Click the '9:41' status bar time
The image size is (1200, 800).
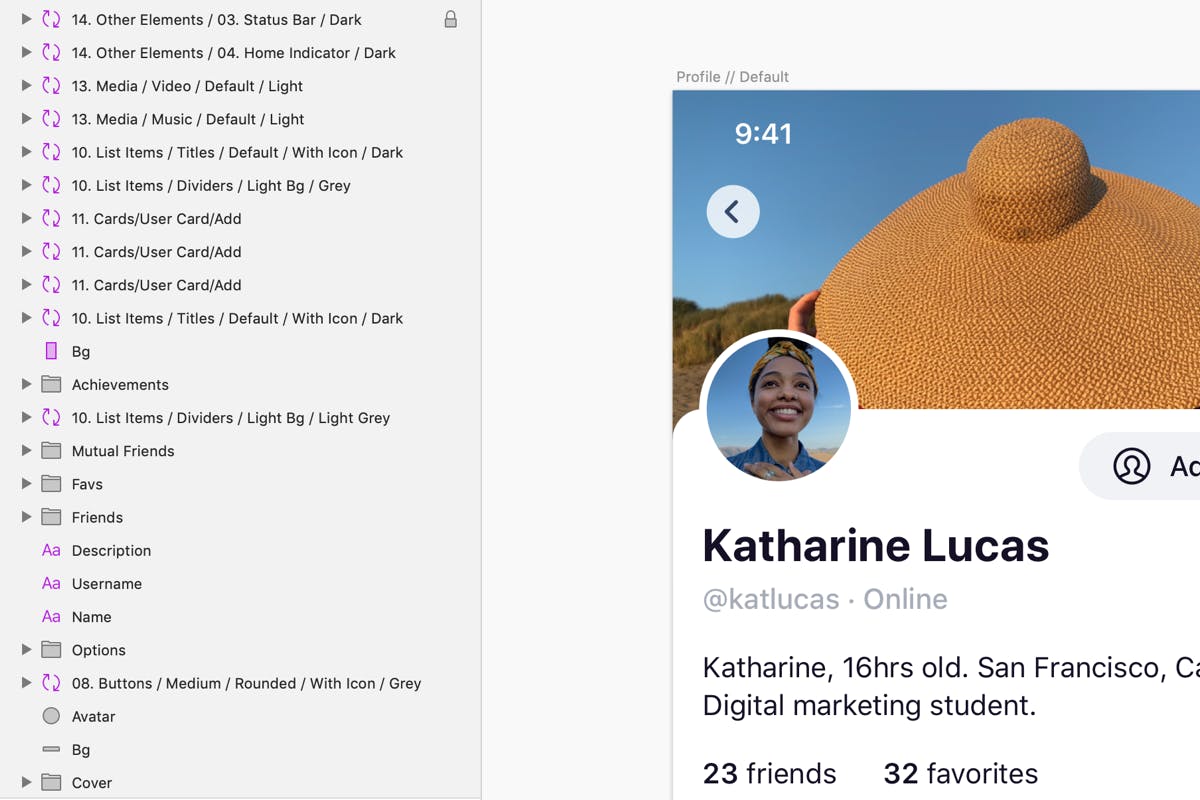coord(763,133)
